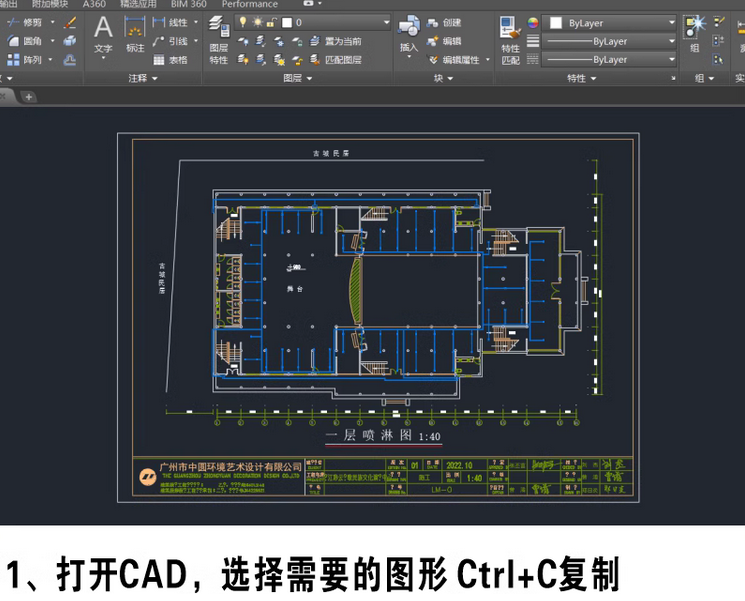Click the 一层喷淋图 1:40 title text
The image size is (745, 601).
point(383,435)
